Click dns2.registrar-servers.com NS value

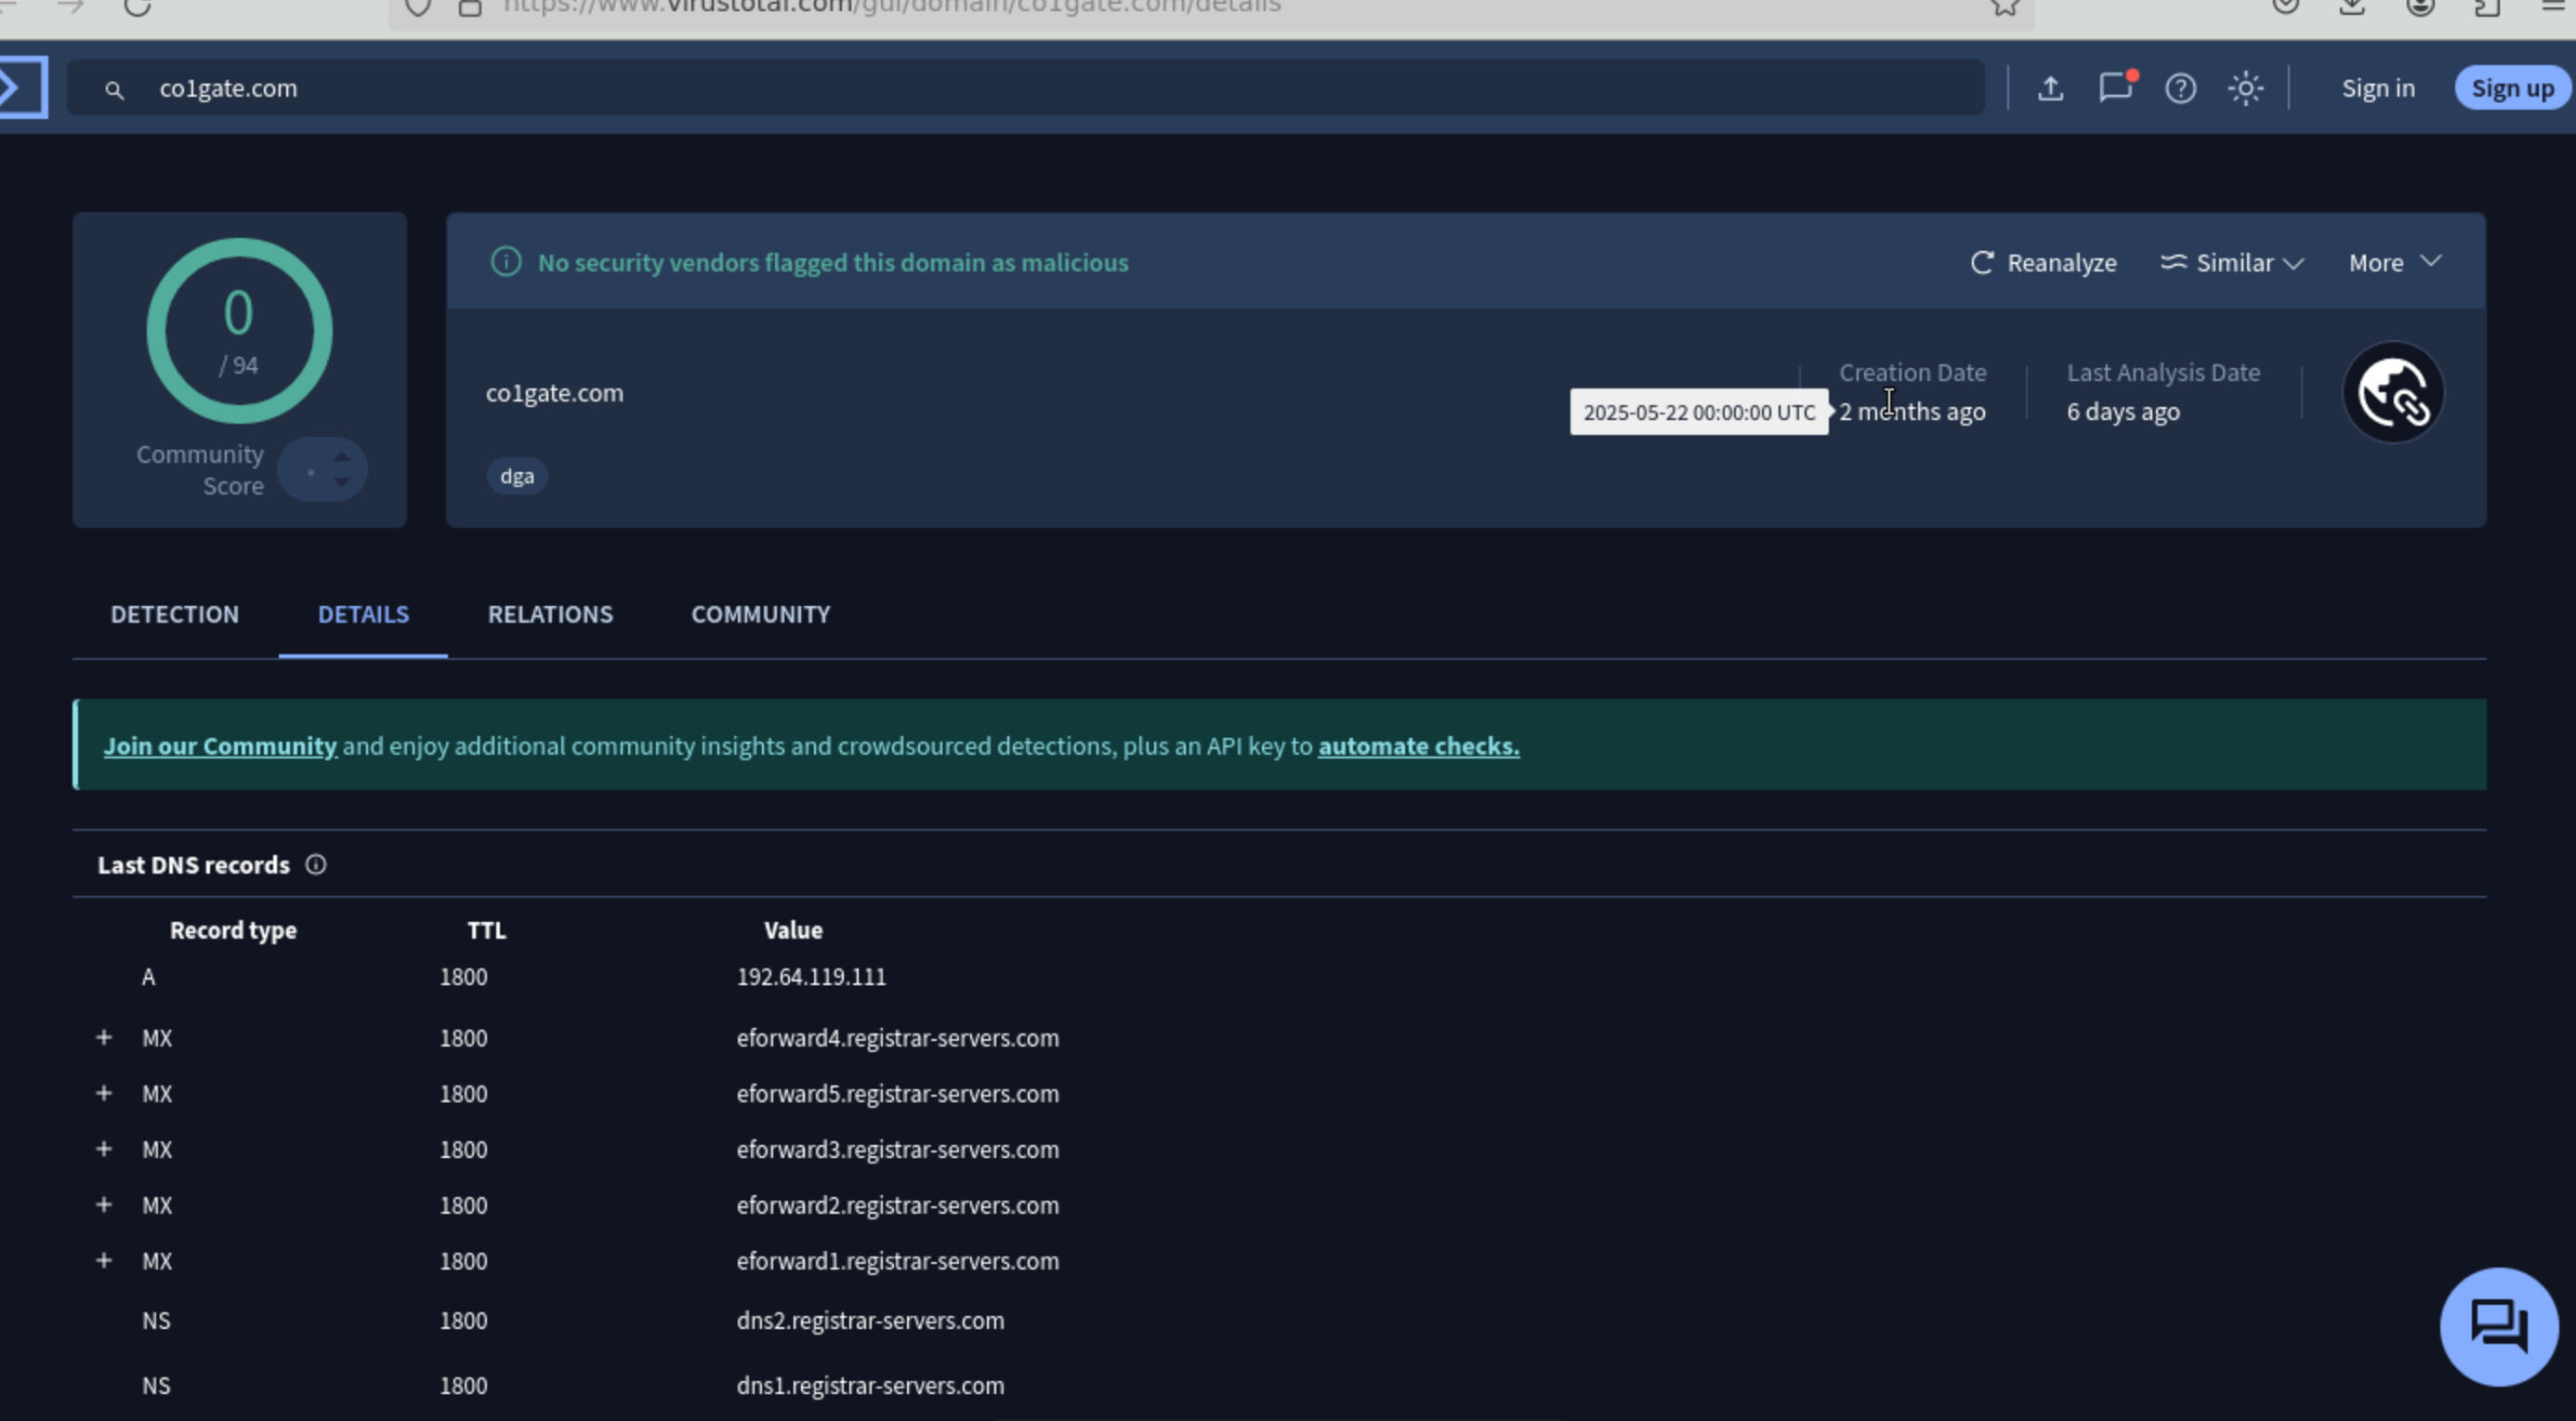870,1321
